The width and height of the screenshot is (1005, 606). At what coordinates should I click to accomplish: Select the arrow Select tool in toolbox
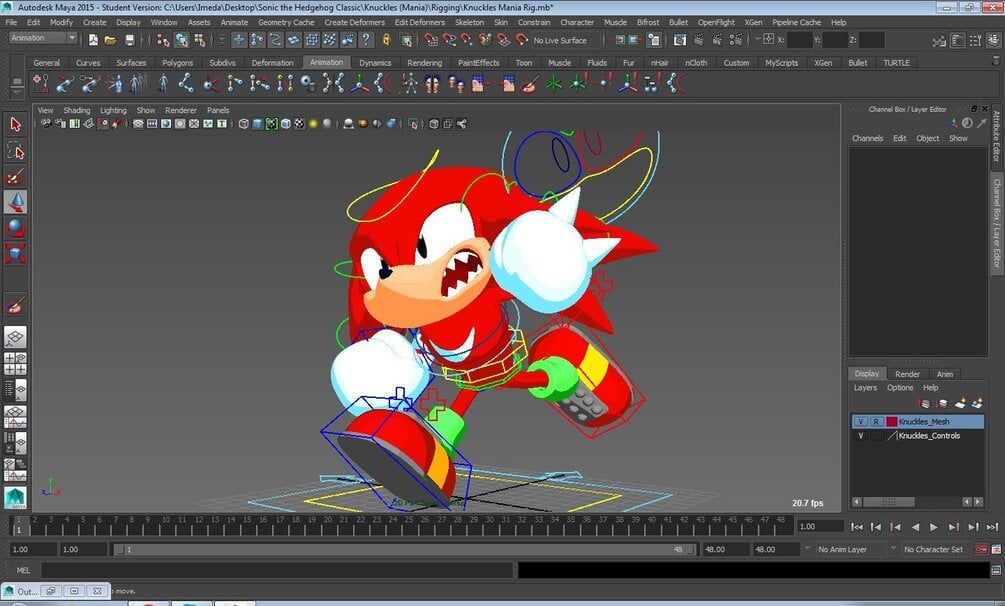[x=15, y=124]
